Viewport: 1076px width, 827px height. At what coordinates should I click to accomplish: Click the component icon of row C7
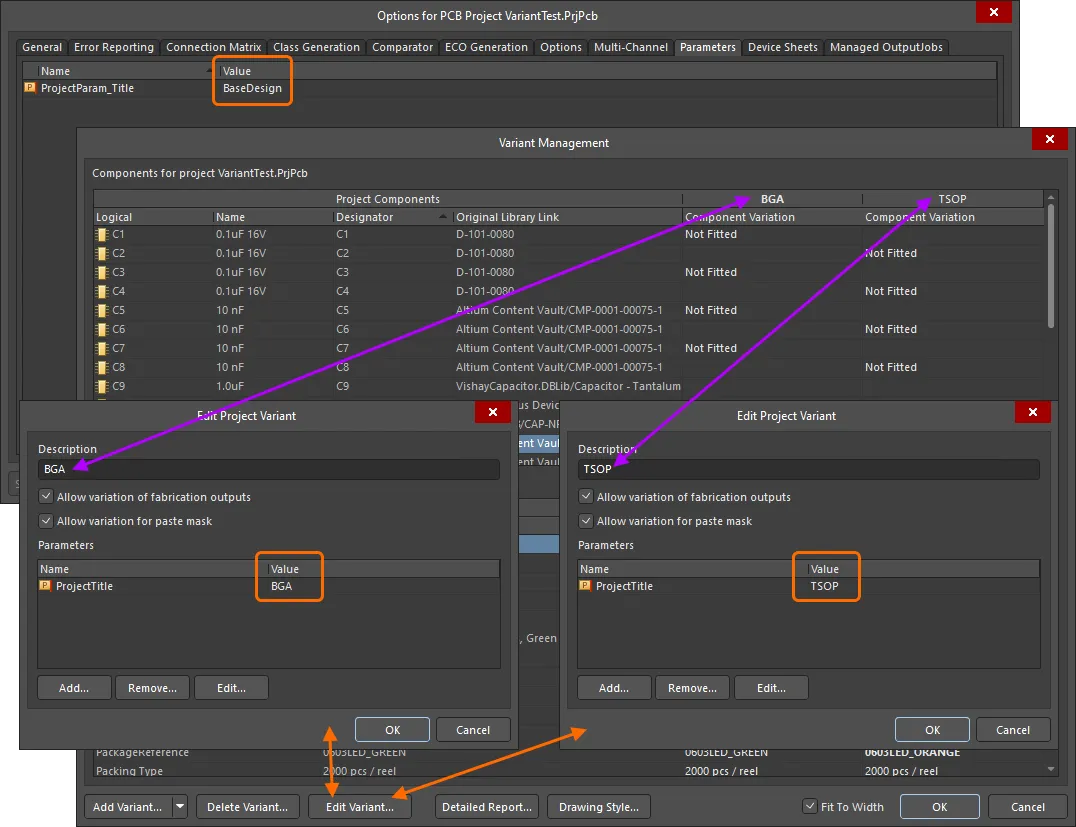point(102,348)
